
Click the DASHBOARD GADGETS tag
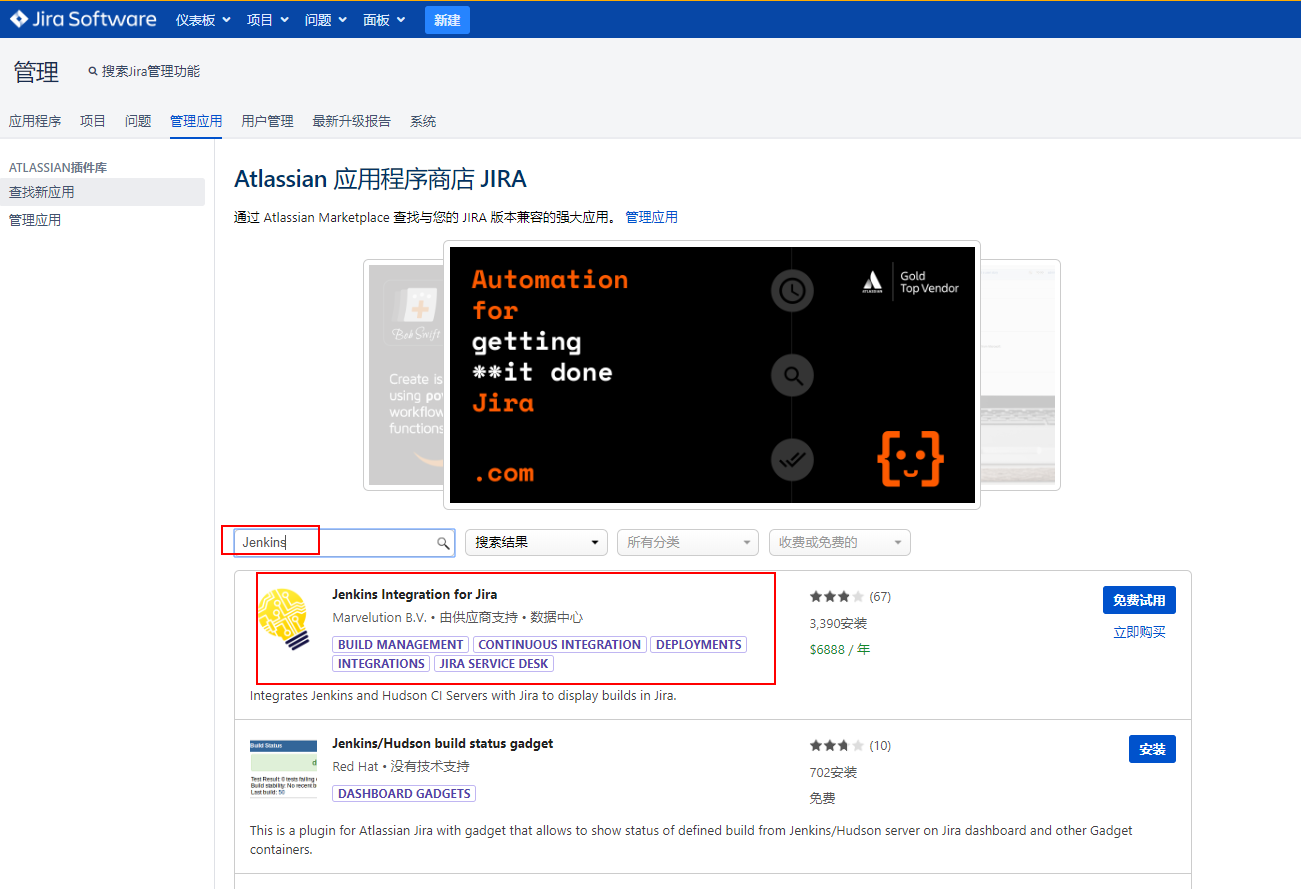[404, 794]
